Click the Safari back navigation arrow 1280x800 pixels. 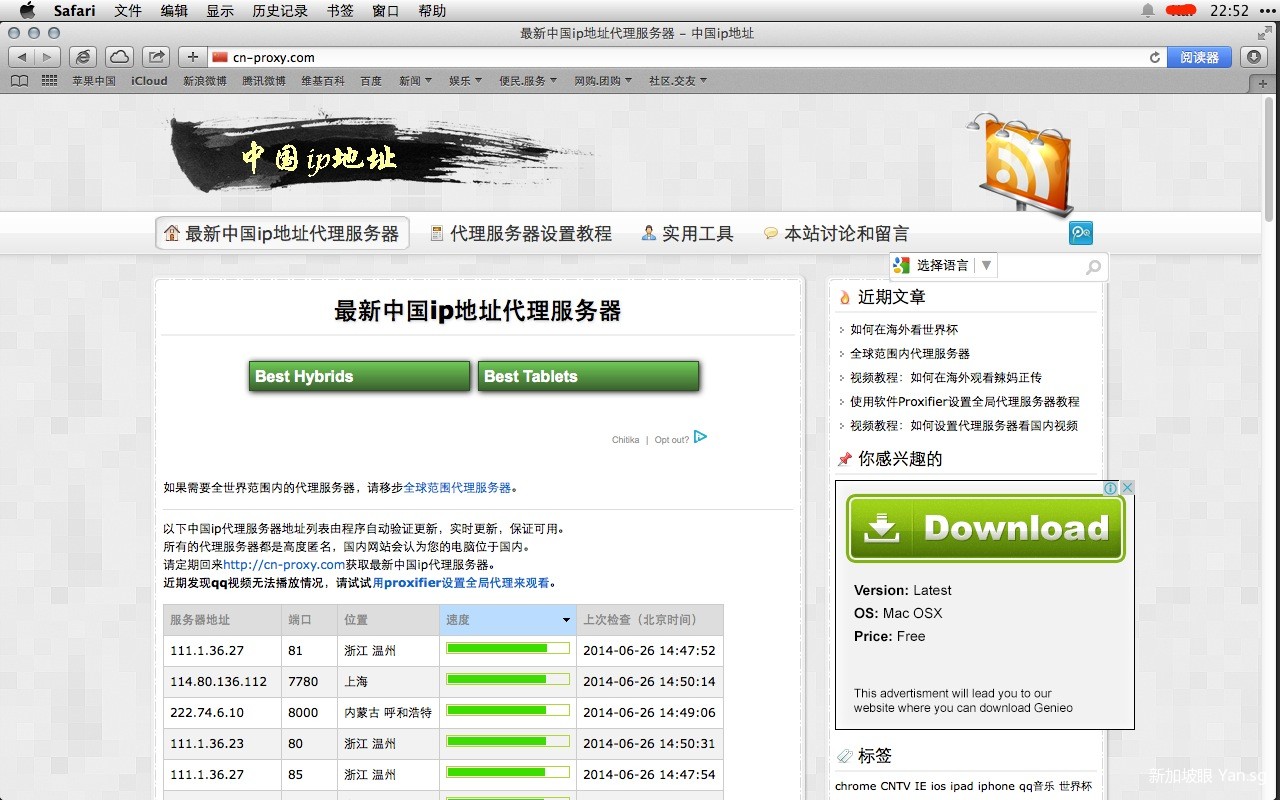[x=22, y=57]
